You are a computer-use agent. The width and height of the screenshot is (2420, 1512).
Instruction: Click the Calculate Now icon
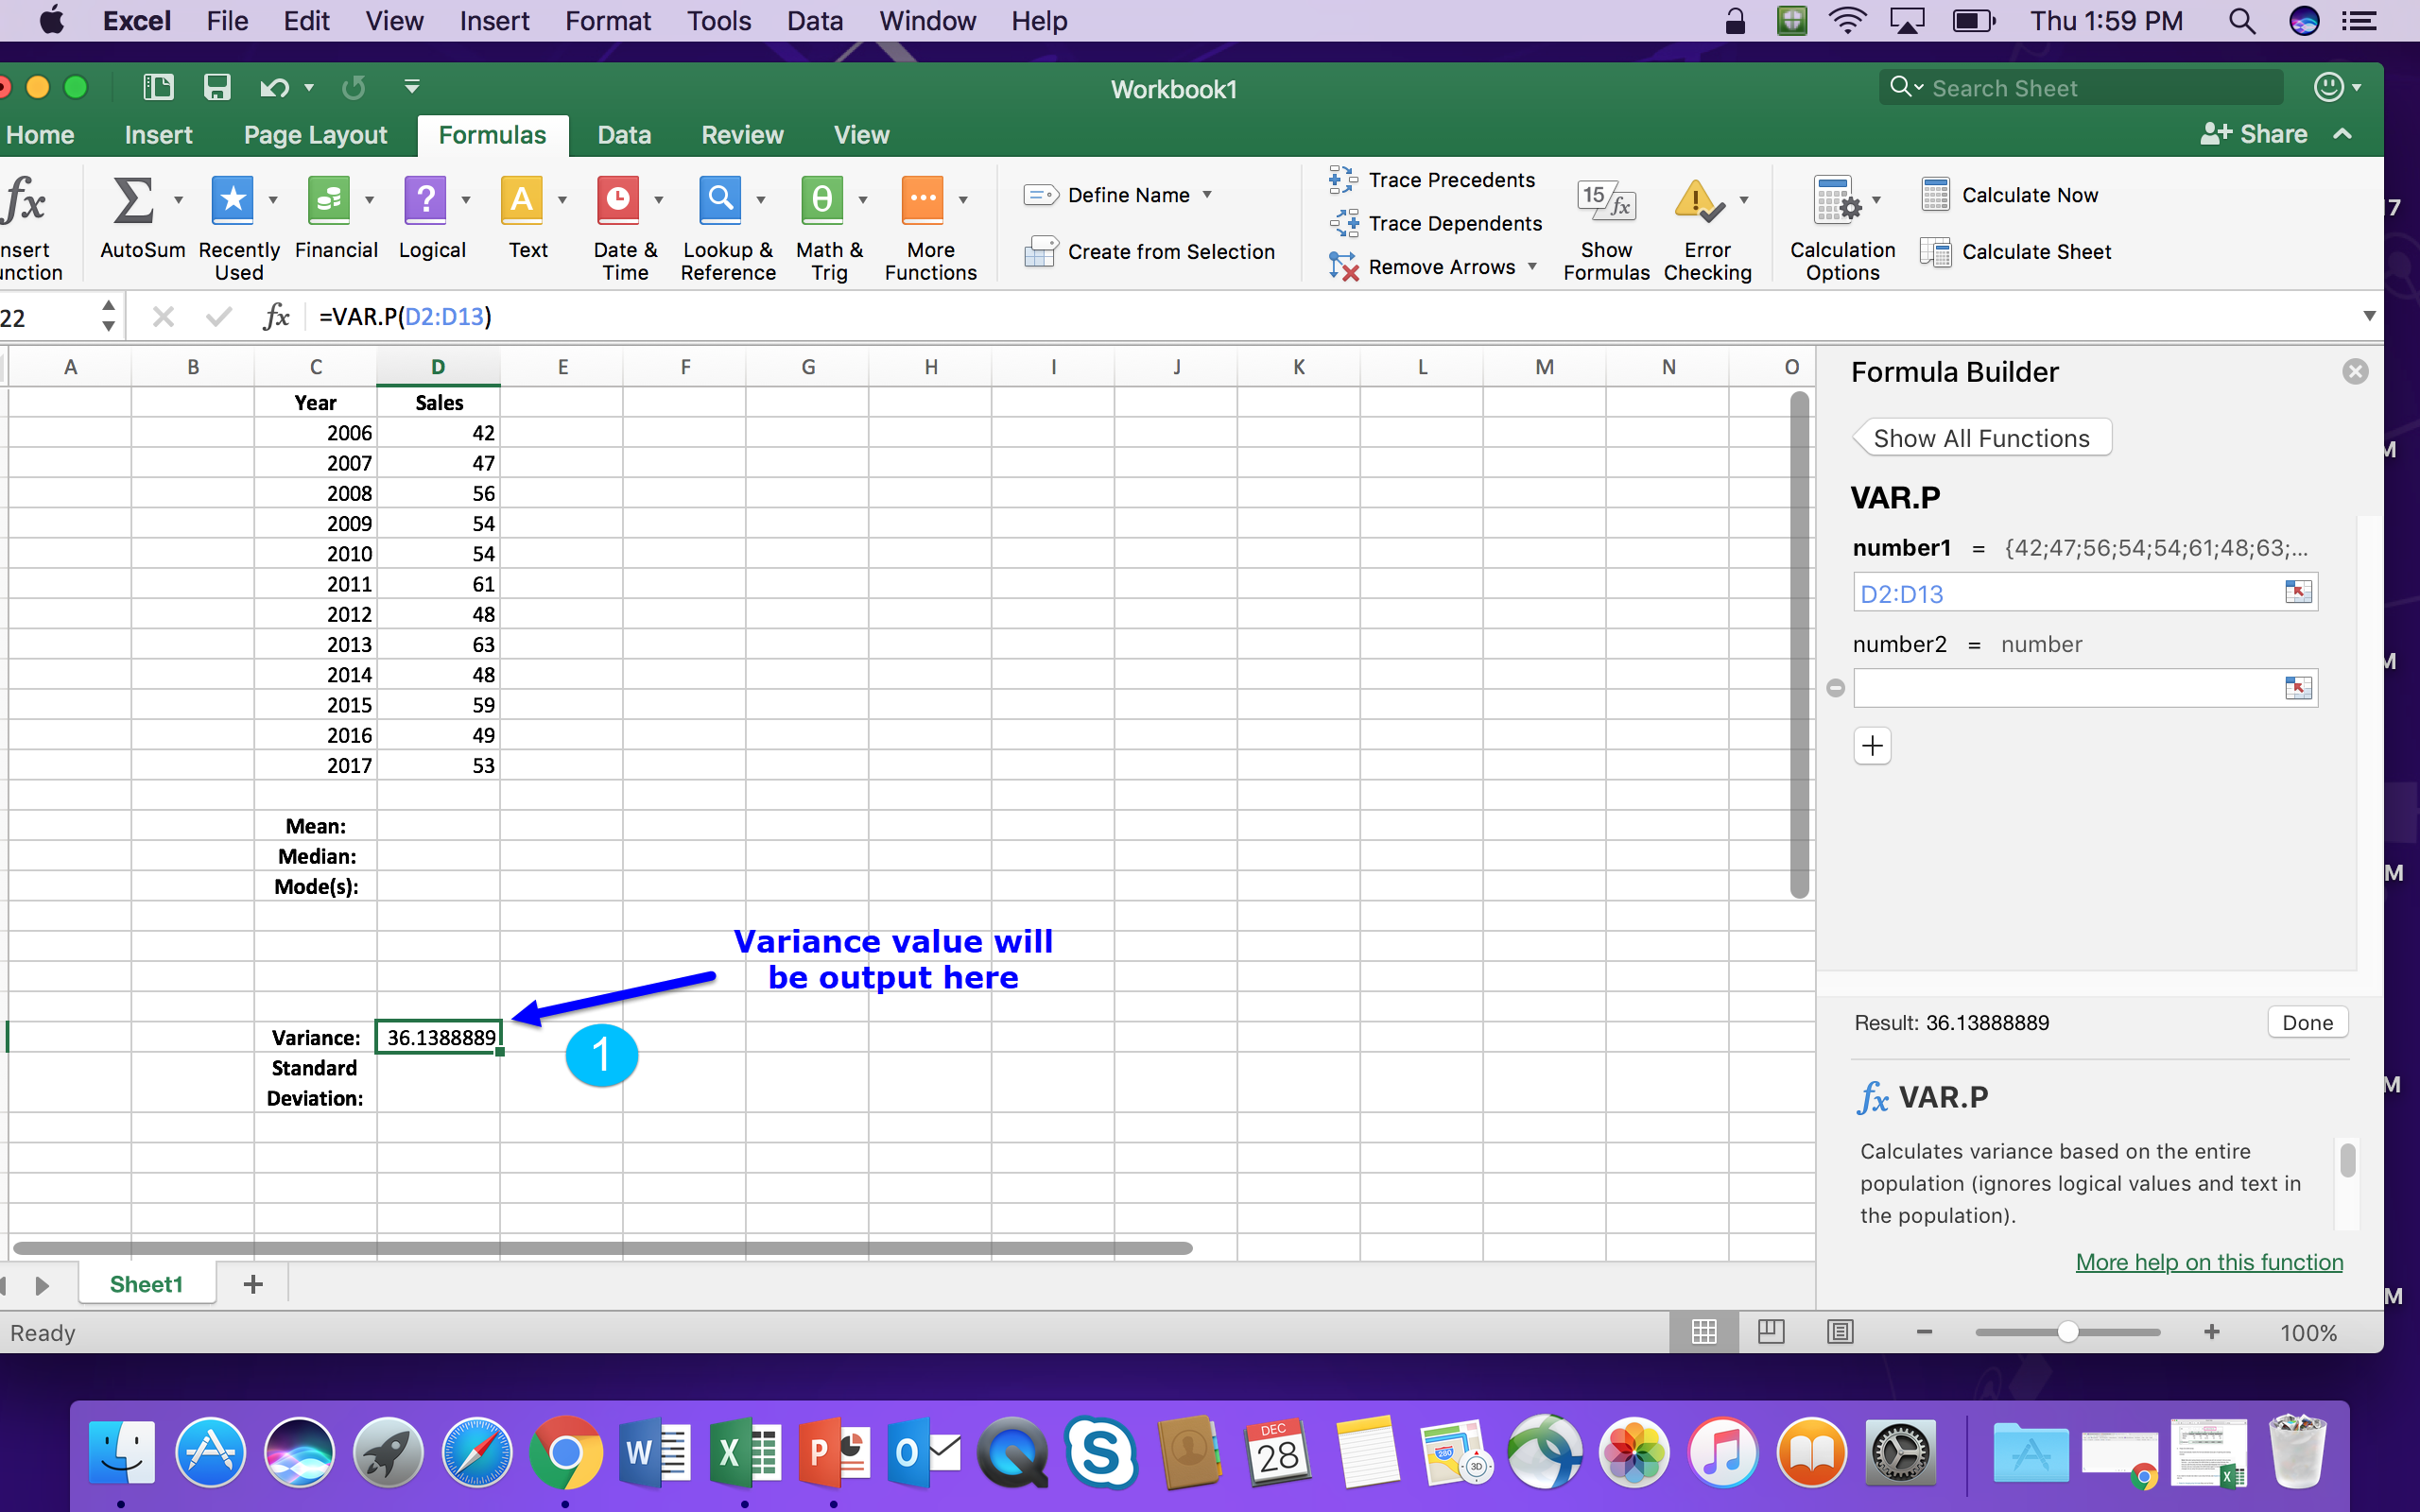tap(1935, 195)
